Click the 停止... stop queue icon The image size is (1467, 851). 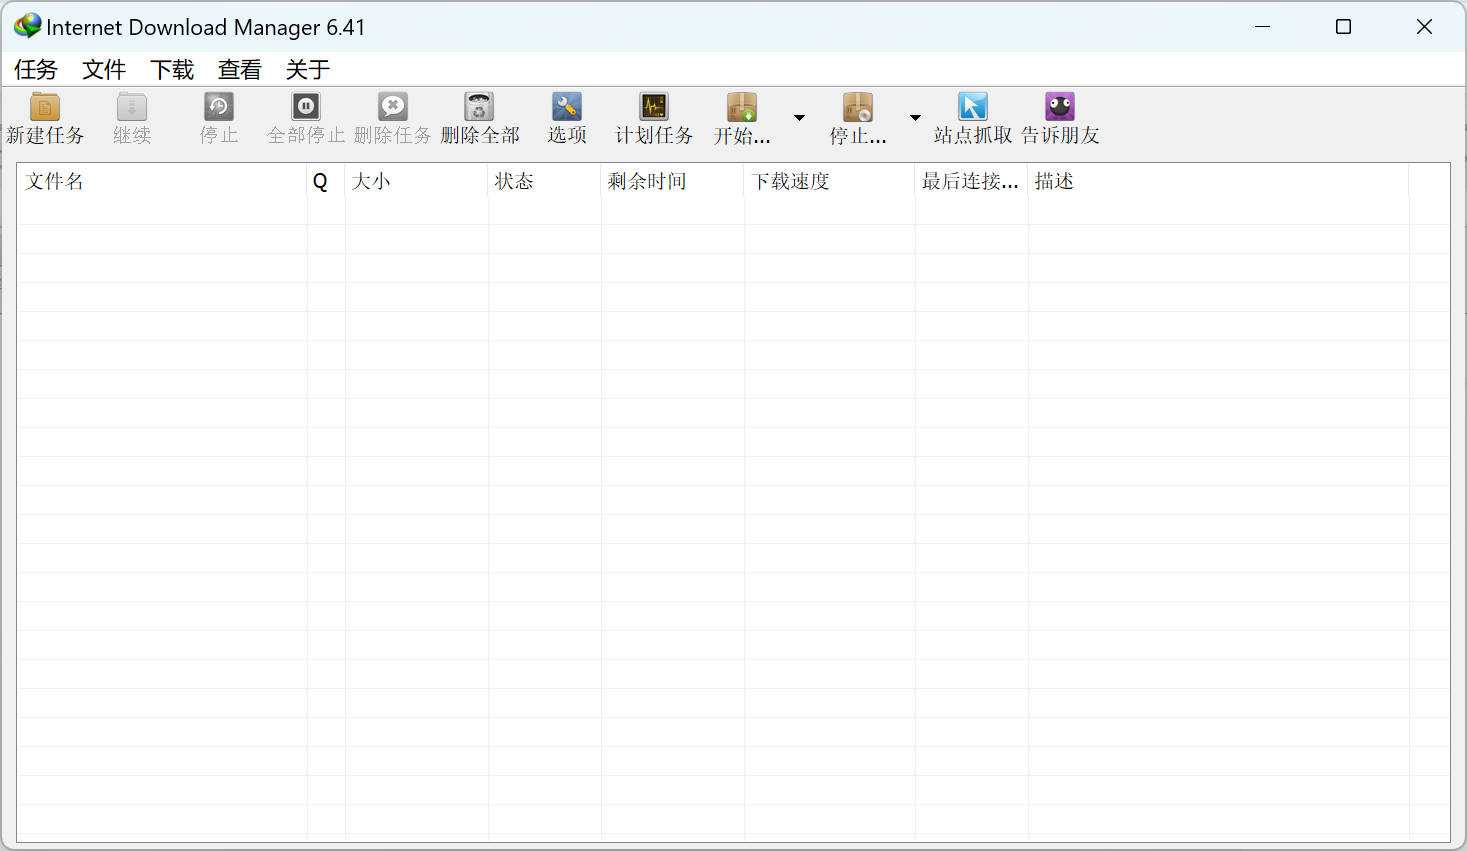click(x=858, y=107)
